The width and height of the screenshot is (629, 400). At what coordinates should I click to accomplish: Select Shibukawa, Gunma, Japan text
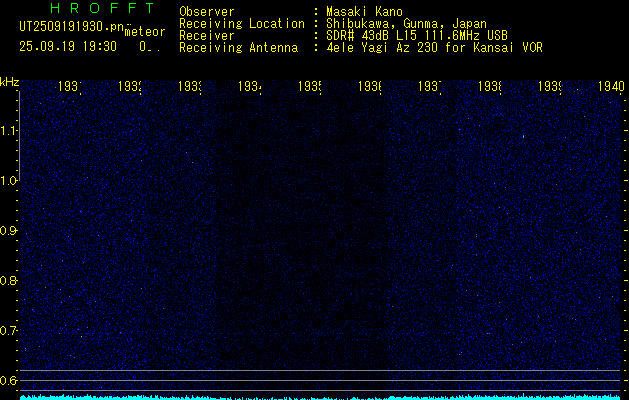click(406, 24)
